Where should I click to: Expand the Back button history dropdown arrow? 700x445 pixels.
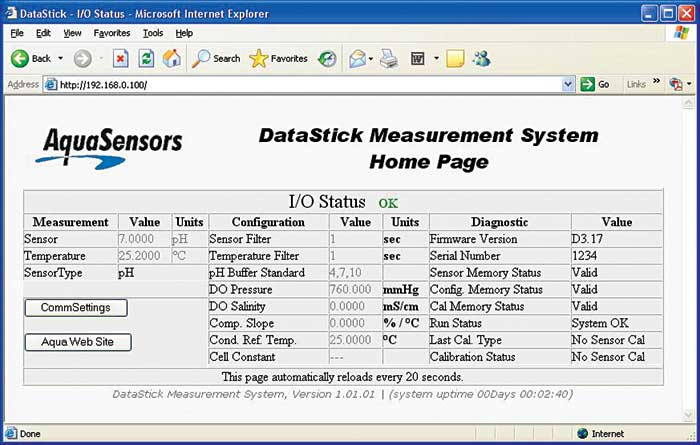coord(60,58)
